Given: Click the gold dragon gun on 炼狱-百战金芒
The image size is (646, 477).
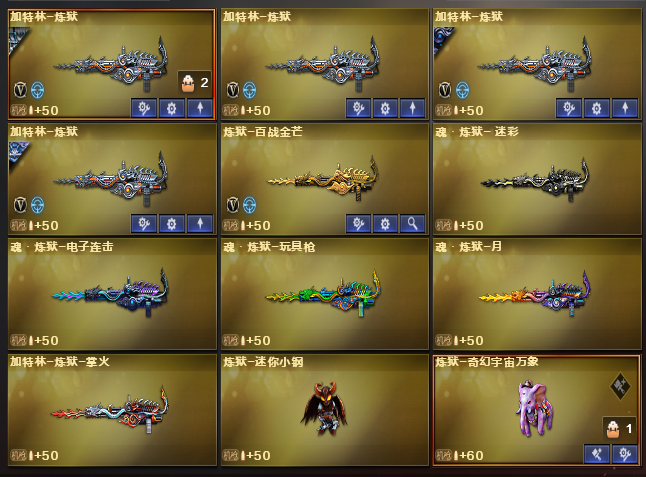Looking at the screenshot, I should click(323, 179).
